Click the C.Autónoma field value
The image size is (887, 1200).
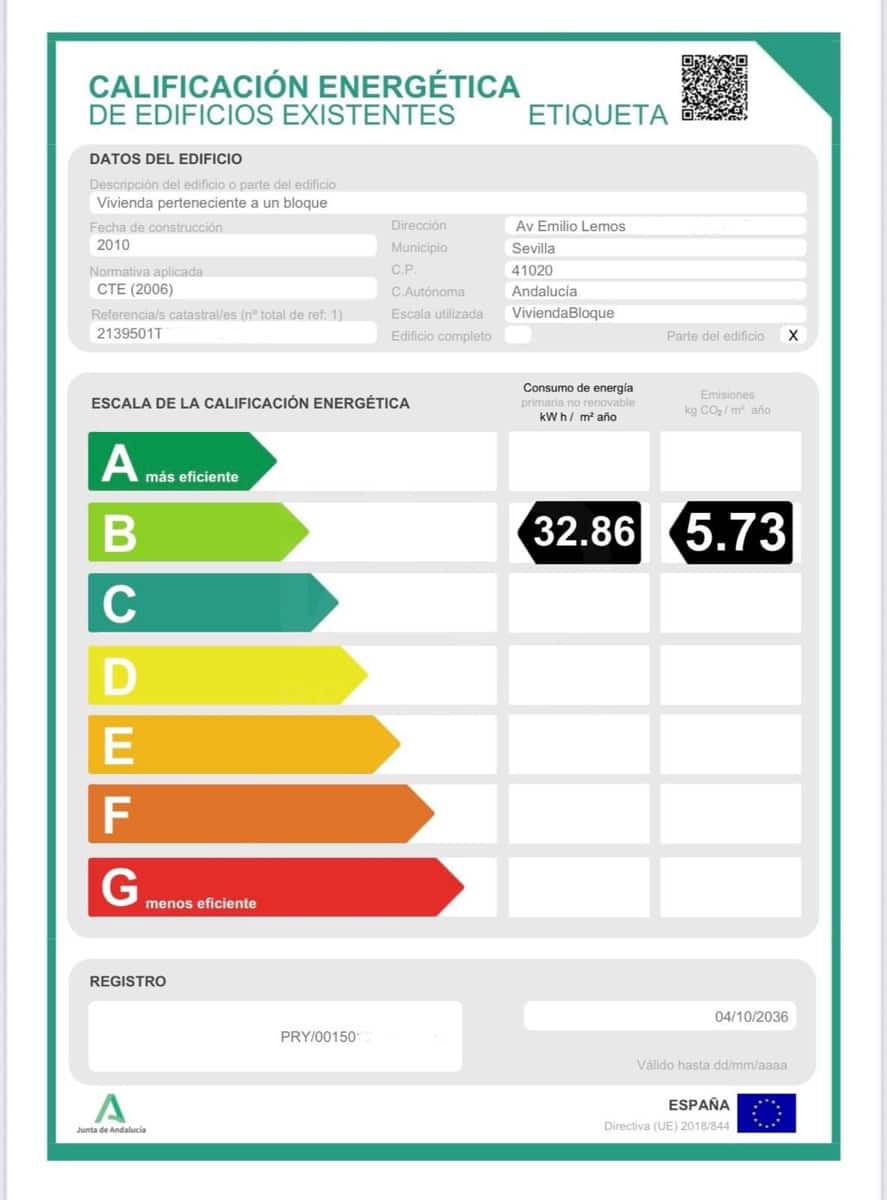[x=656, y=291]
